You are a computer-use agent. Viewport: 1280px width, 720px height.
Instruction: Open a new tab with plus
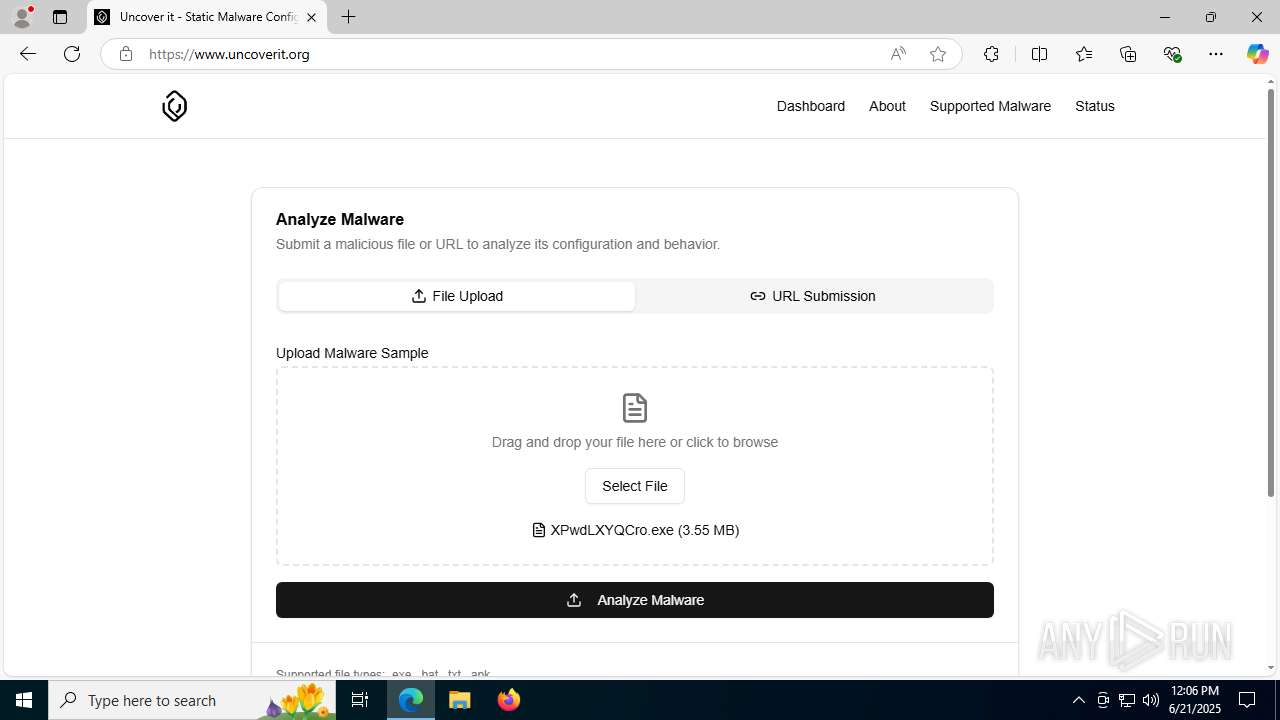point(348,17)
